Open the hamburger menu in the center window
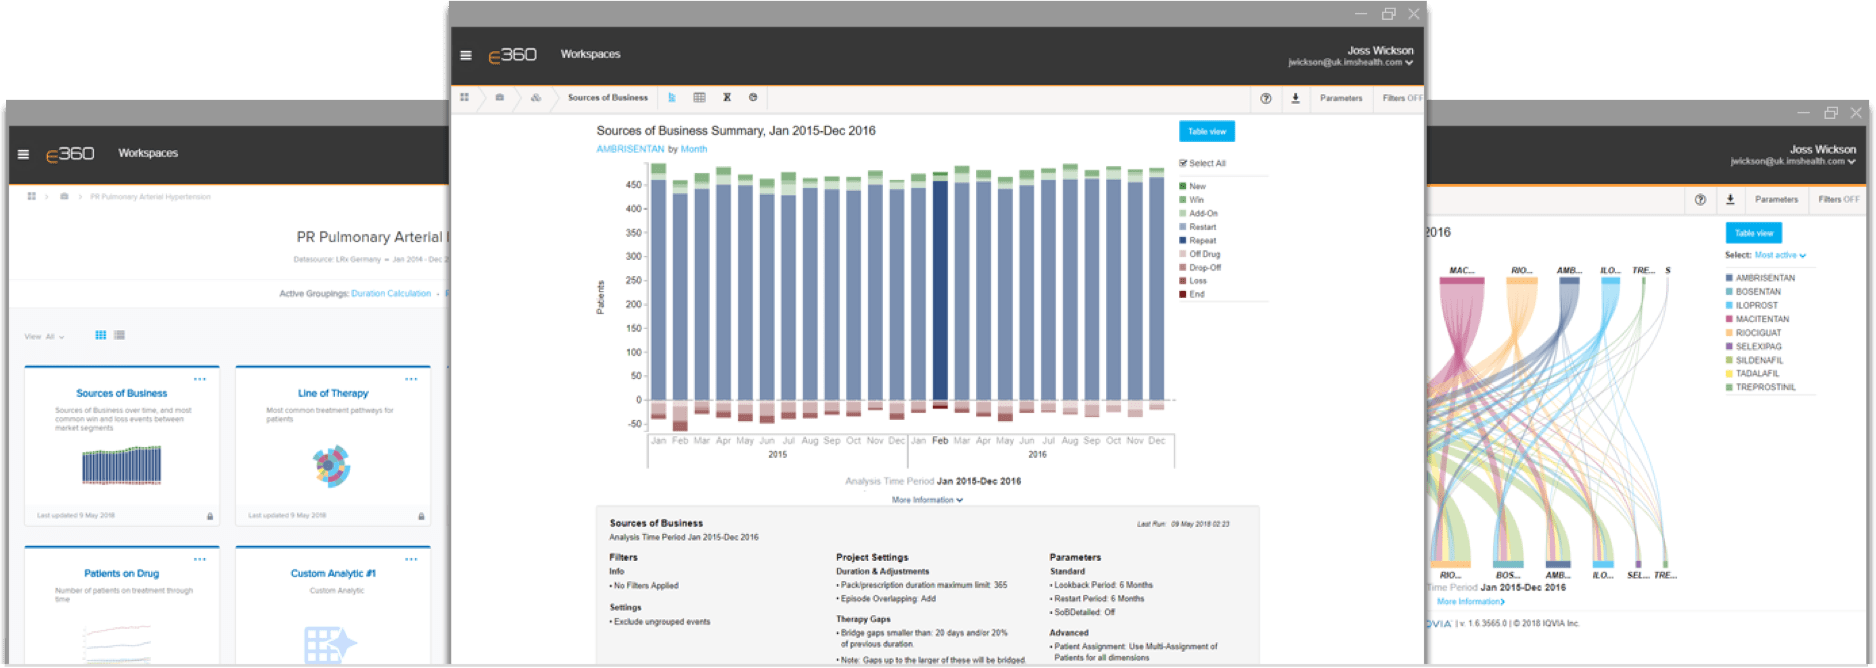 [465, 55]
